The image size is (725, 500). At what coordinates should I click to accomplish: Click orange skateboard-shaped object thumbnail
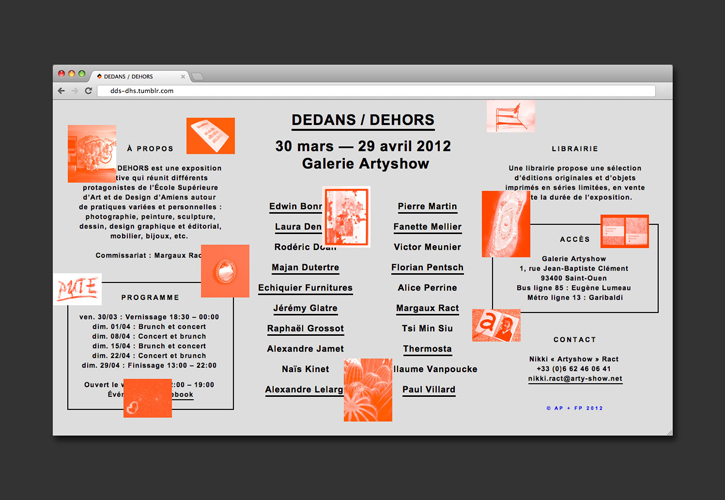click(506, 224)
